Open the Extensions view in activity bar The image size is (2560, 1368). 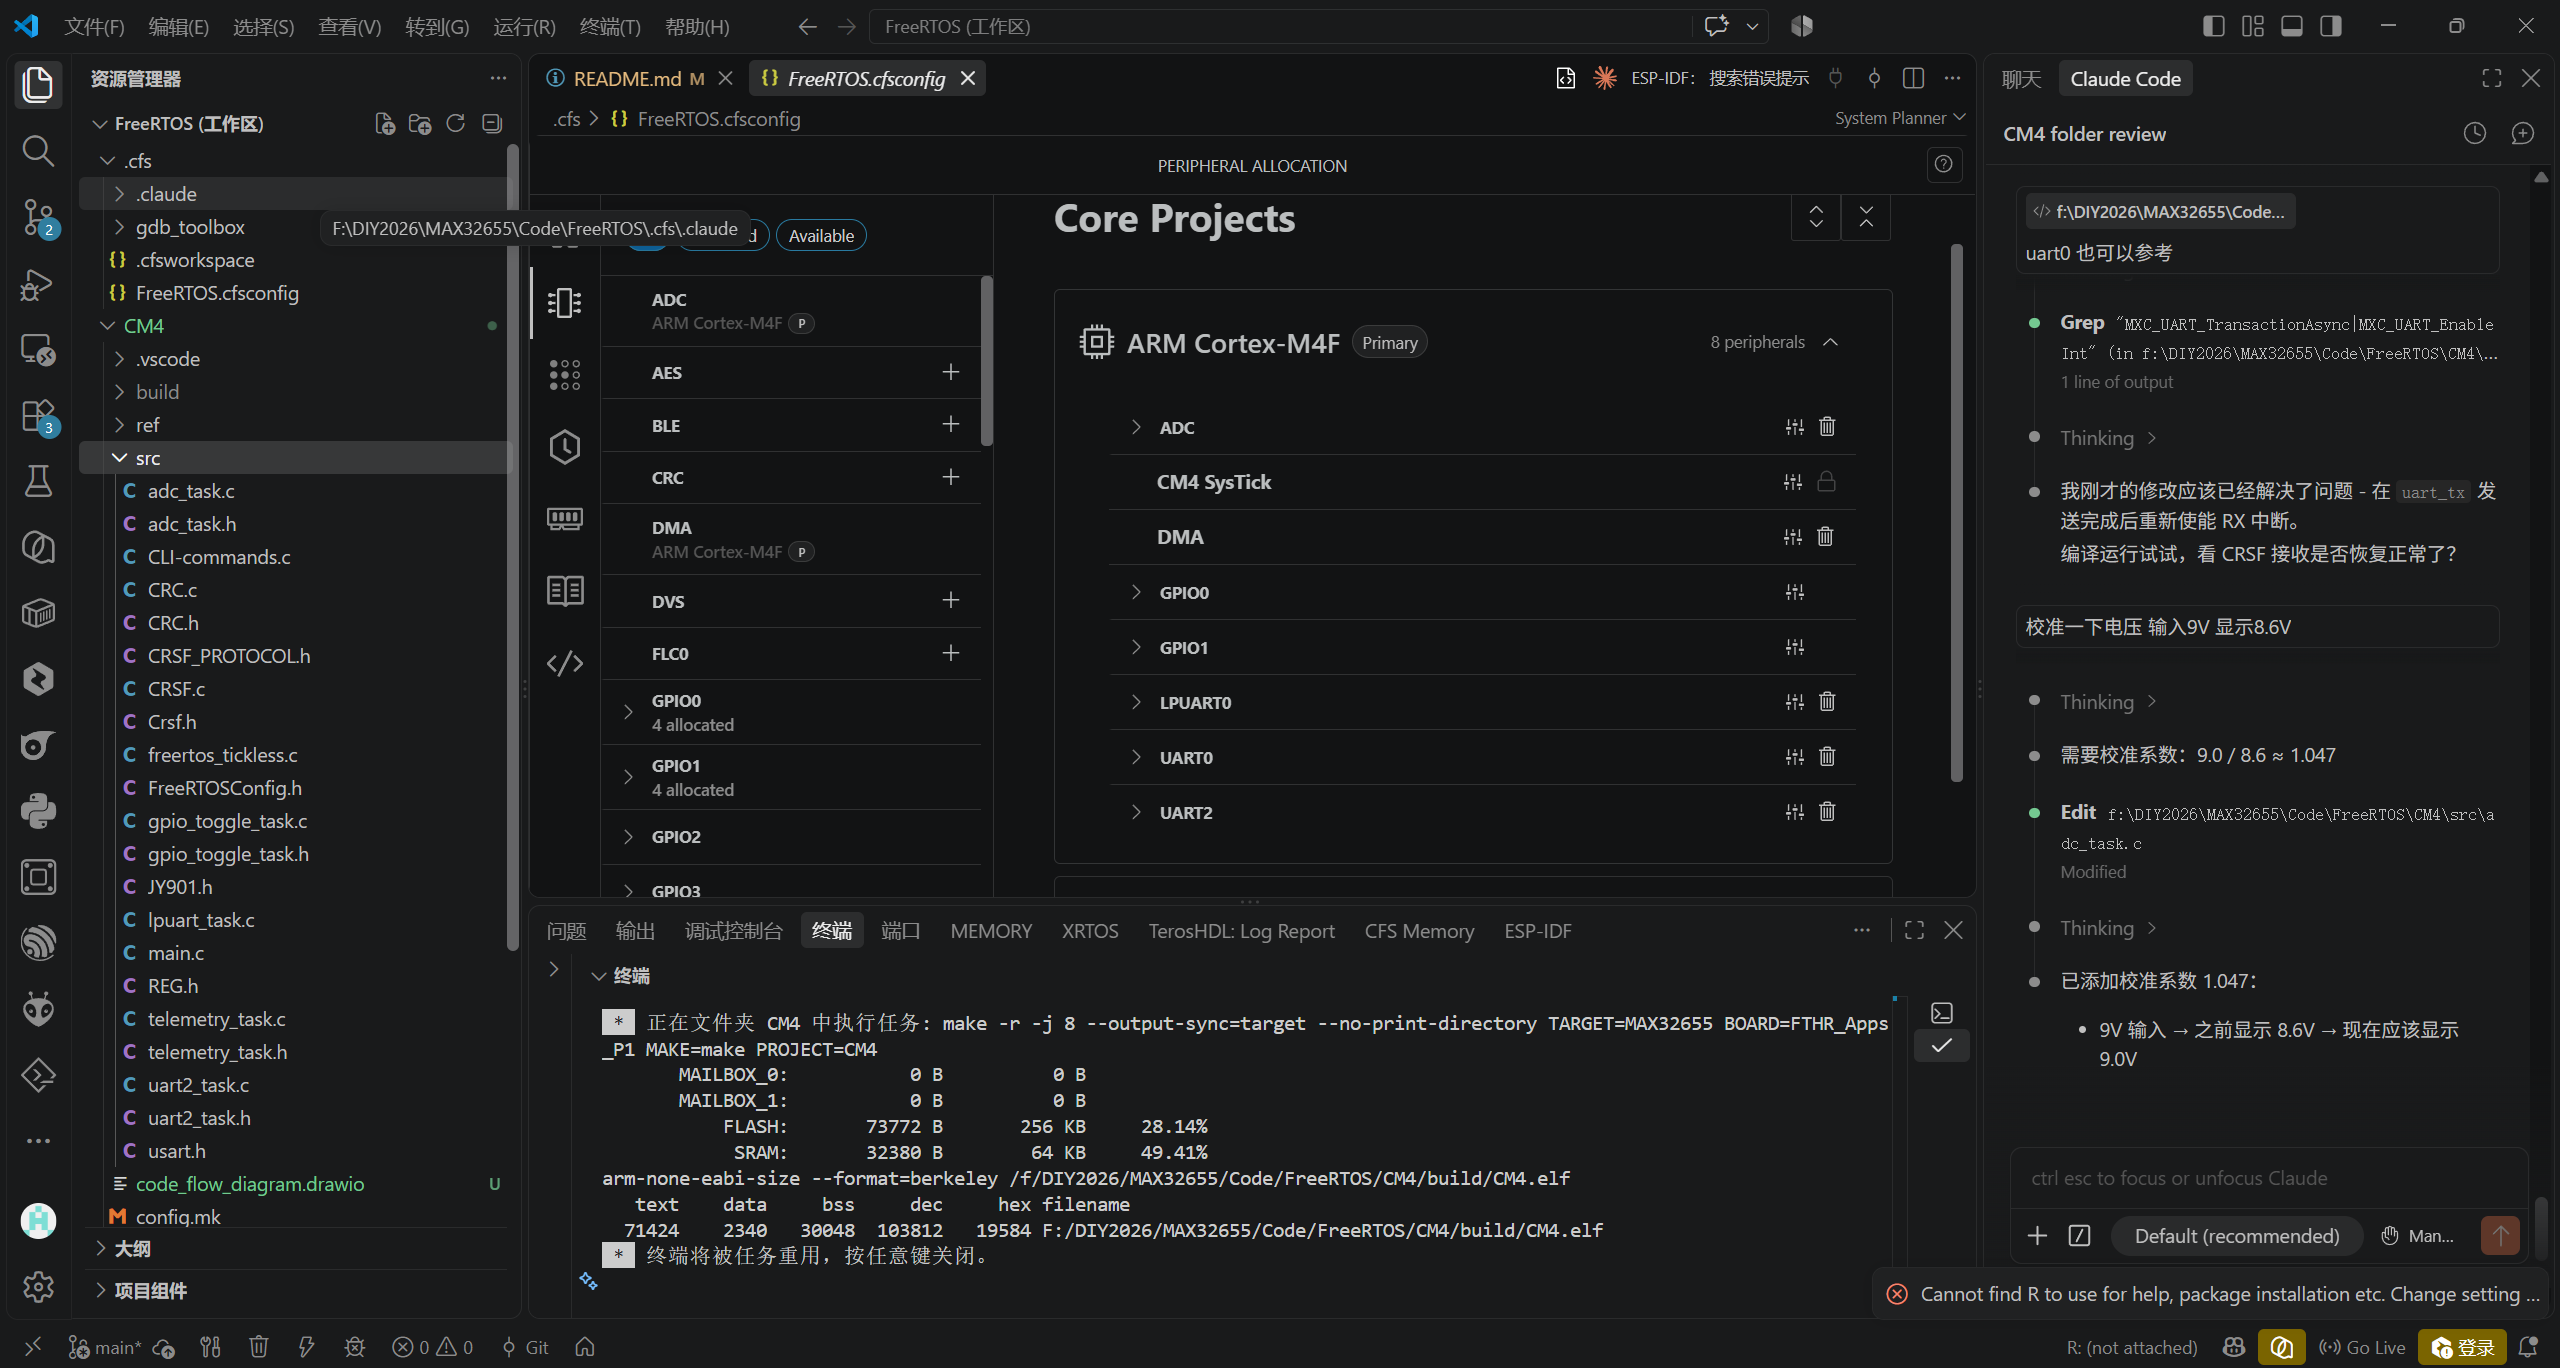[x=38, y=416]
